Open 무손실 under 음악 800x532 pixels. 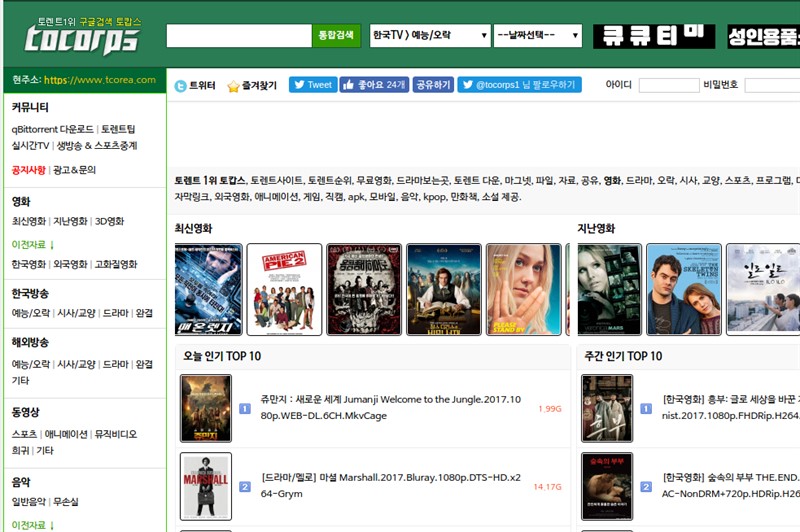click(x=66, y=502)
